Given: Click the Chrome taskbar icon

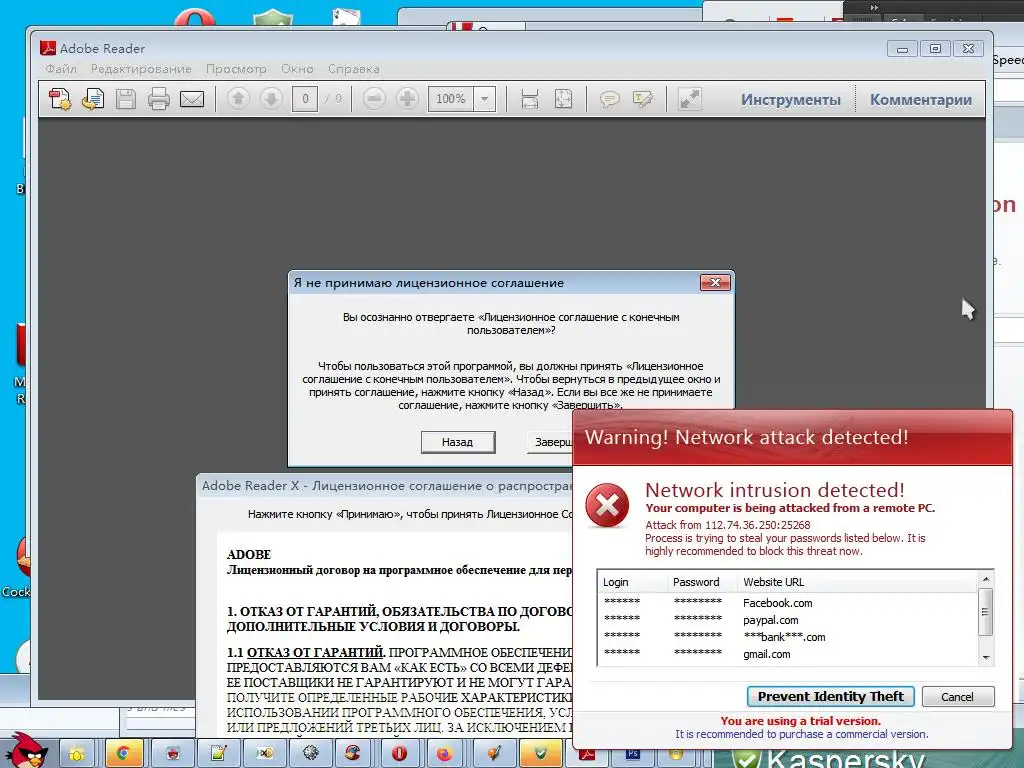Looking at the screenshot, I should (x=122, y=753).
